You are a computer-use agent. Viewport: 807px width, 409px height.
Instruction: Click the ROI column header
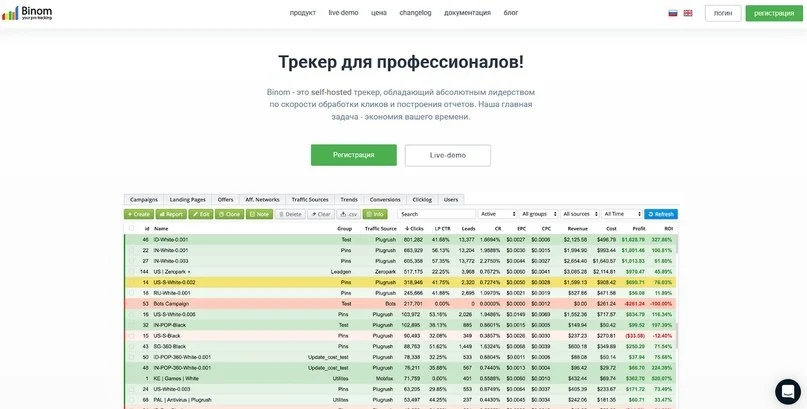[x=668, y=228]
